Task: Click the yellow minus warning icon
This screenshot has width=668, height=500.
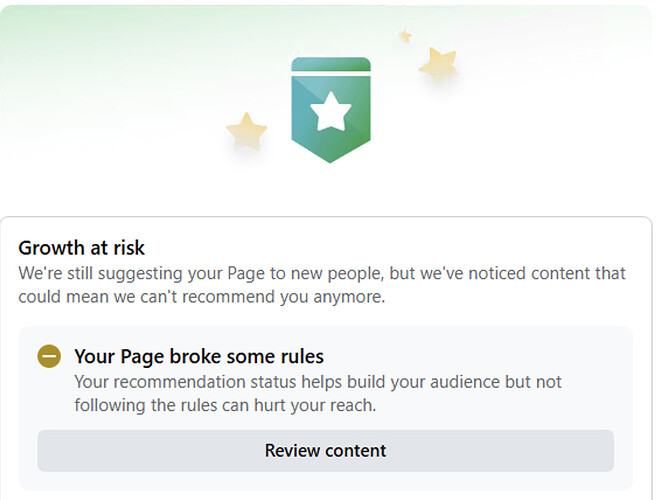Action: click(x=49, y=356)
